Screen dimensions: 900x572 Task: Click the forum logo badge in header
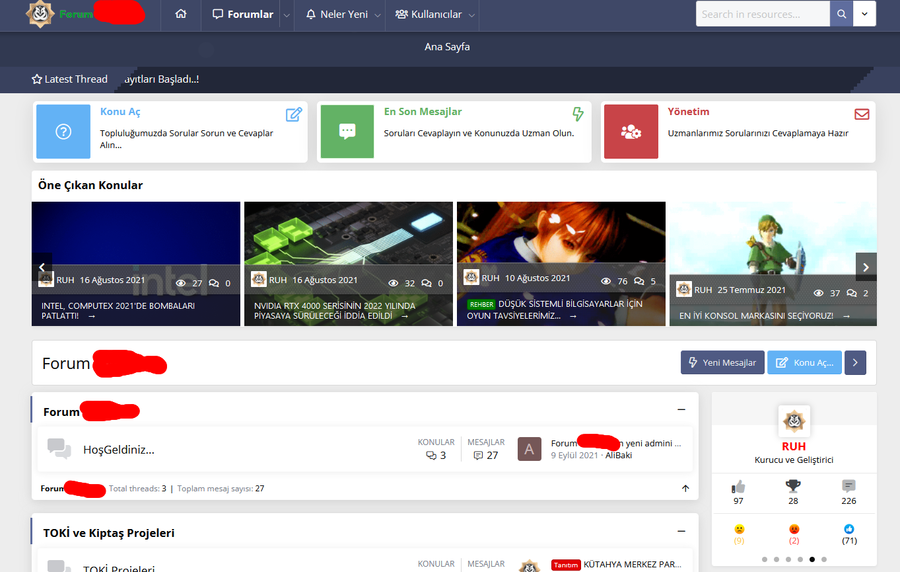pos(40,14)
